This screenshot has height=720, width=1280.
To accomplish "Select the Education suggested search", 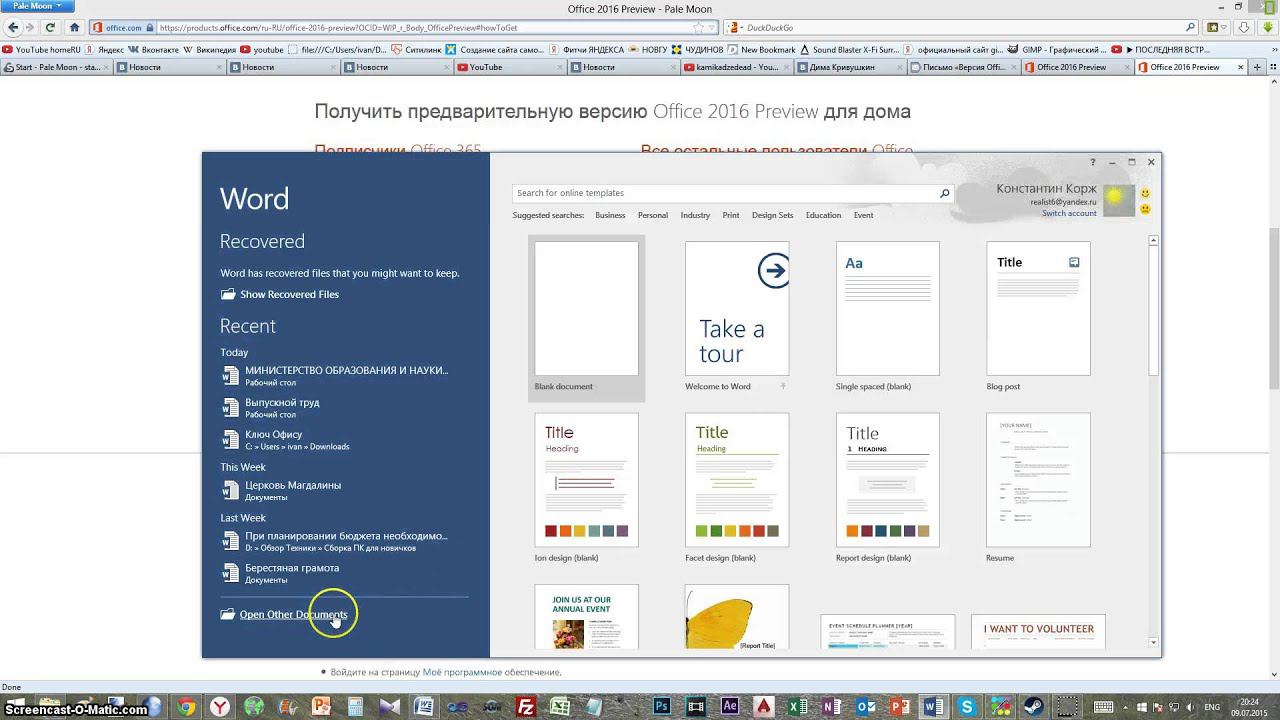I will pos(823,215).
